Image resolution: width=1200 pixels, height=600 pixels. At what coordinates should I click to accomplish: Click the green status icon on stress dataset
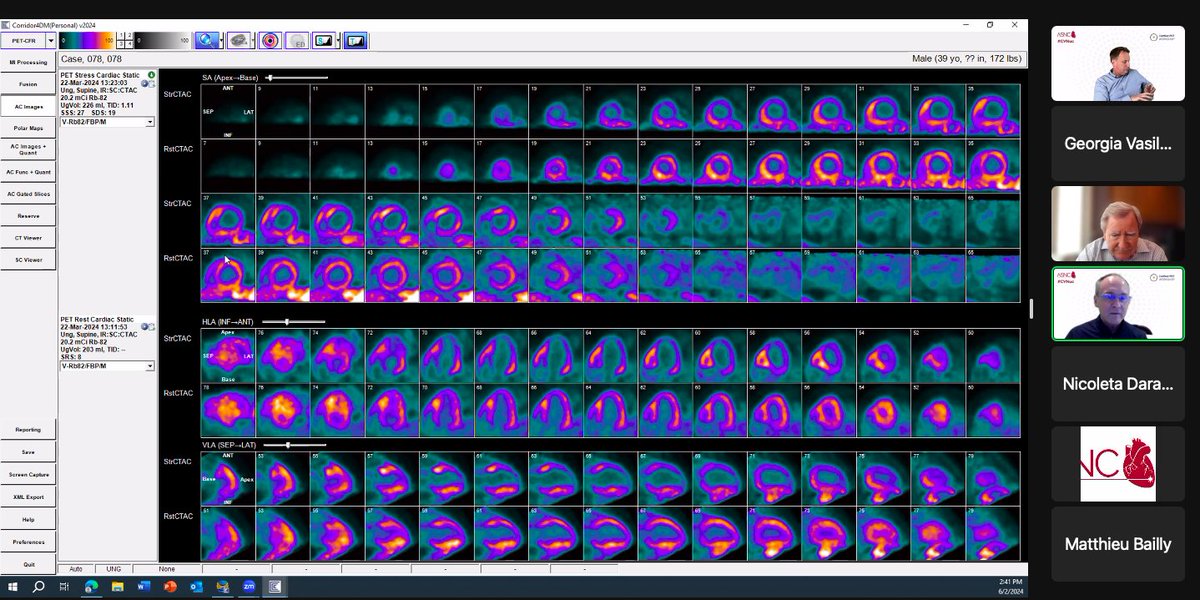click(x=151, y=75)
